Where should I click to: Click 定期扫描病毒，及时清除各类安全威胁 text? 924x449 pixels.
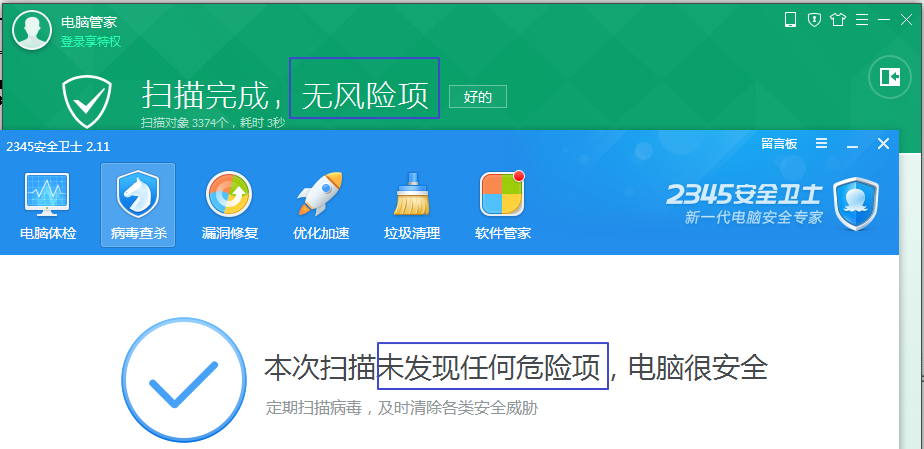click(x=401, y=408)
